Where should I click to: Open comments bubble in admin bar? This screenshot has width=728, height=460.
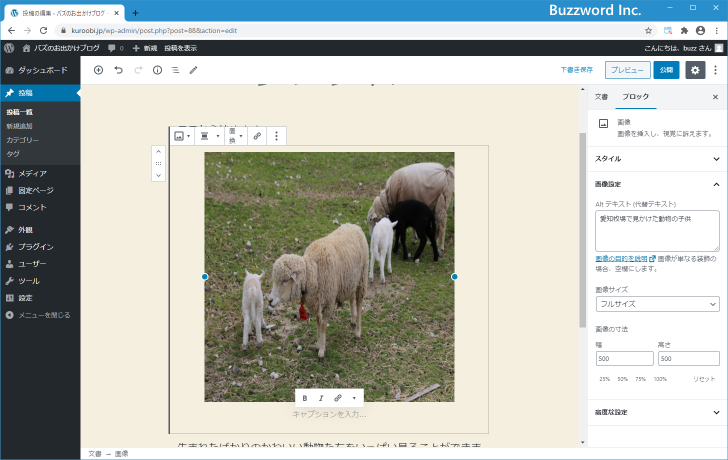pyautogui.click(x=115, y=48)
